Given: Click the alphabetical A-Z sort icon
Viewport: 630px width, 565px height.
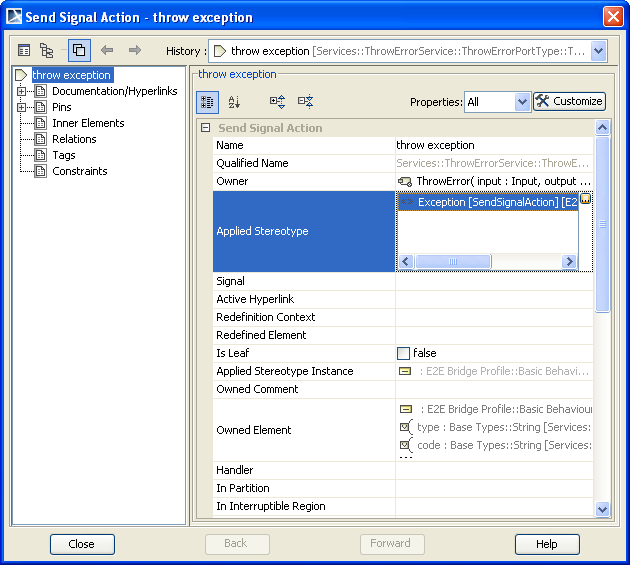Looking at the screenshot, I should click(235, 101).
